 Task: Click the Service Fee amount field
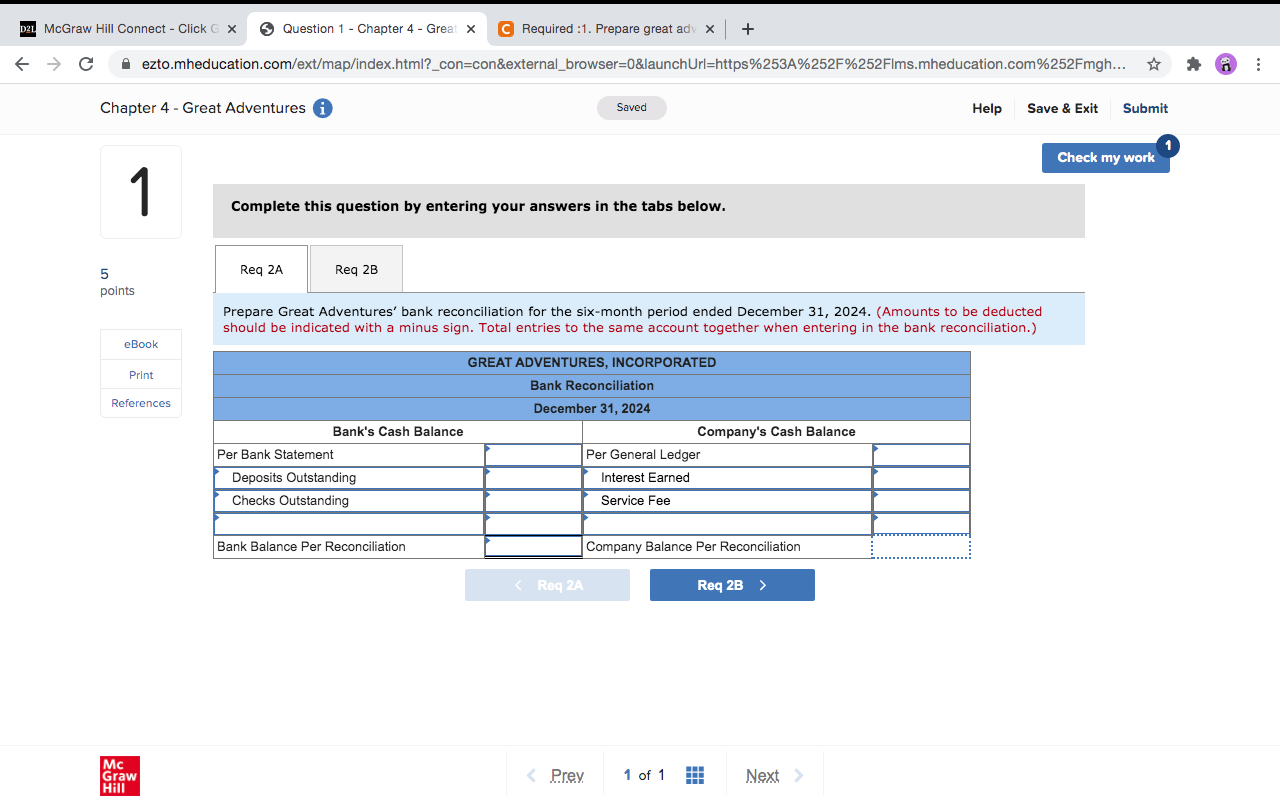pyautogui.click(x=921, y=501)
